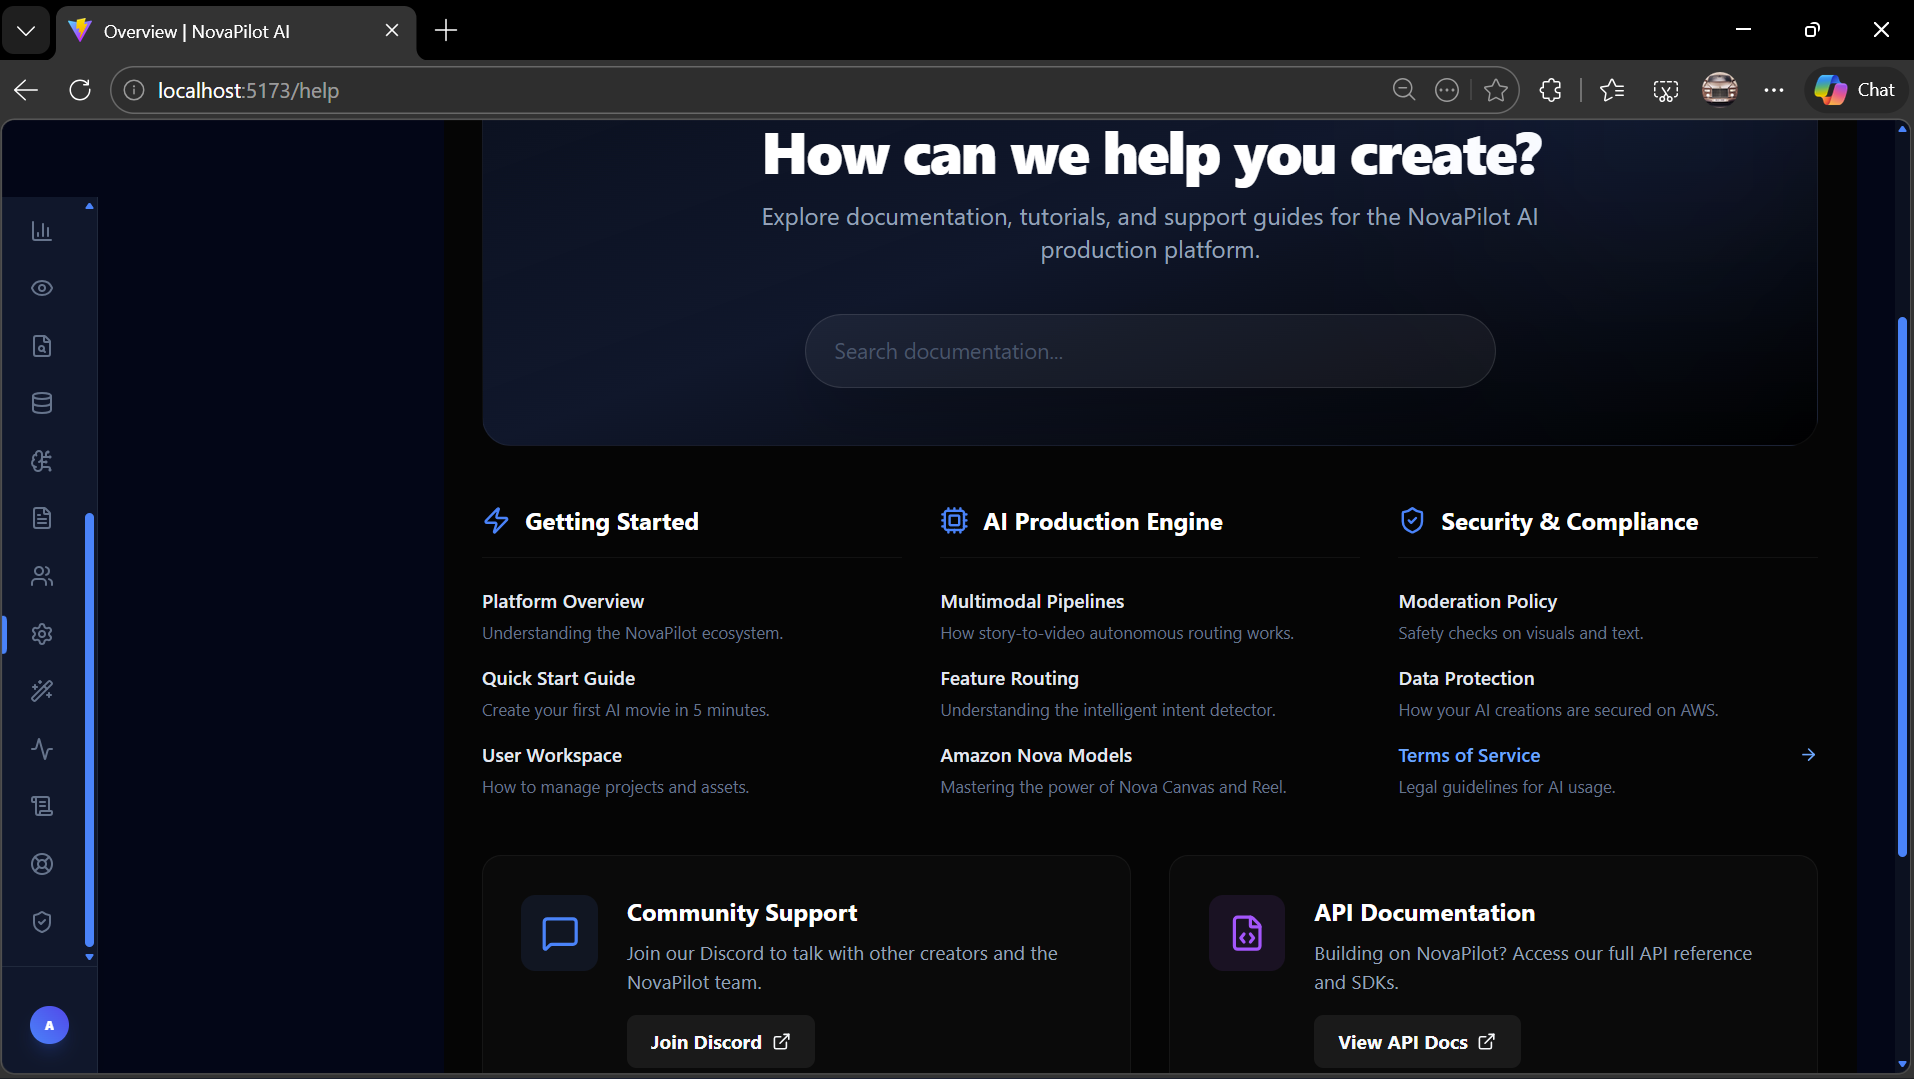Open the brain AI sidebar icon
Viewport: 1914px width, 1079px height.
(x=42, y=461)
